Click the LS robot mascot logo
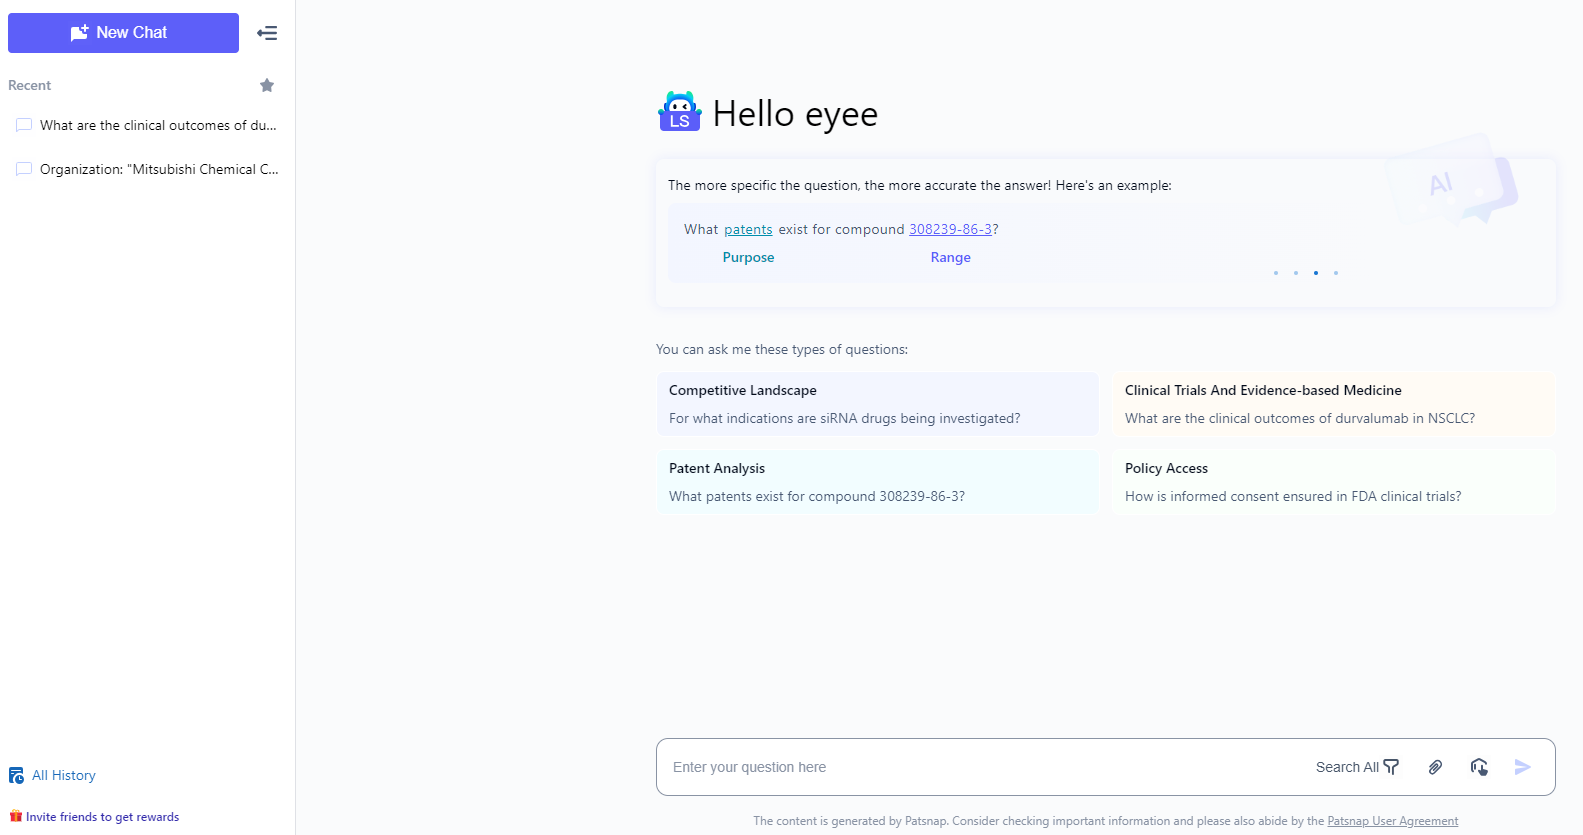 (680, 112)
